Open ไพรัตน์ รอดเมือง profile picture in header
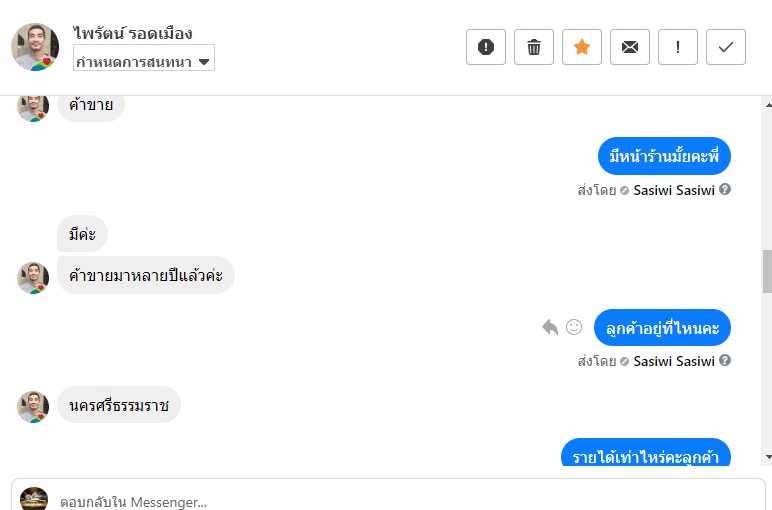This screenshot has height=510, width=772. pyautogui.click(x=35, y=47)
